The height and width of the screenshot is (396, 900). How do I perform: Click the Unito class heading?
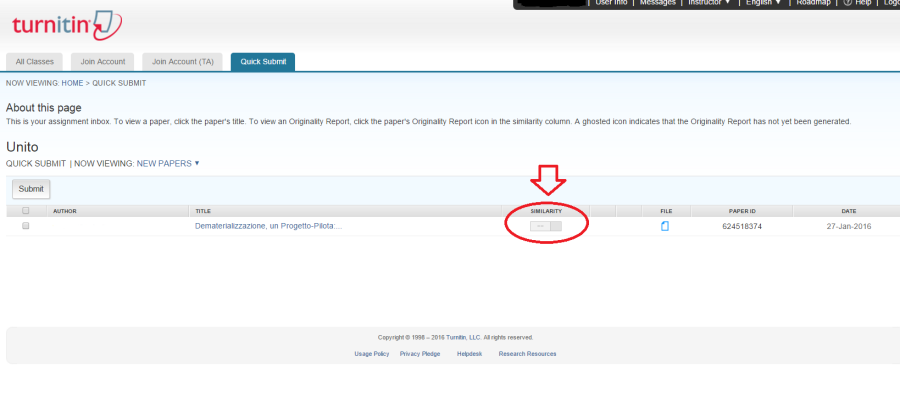(22, 147)
